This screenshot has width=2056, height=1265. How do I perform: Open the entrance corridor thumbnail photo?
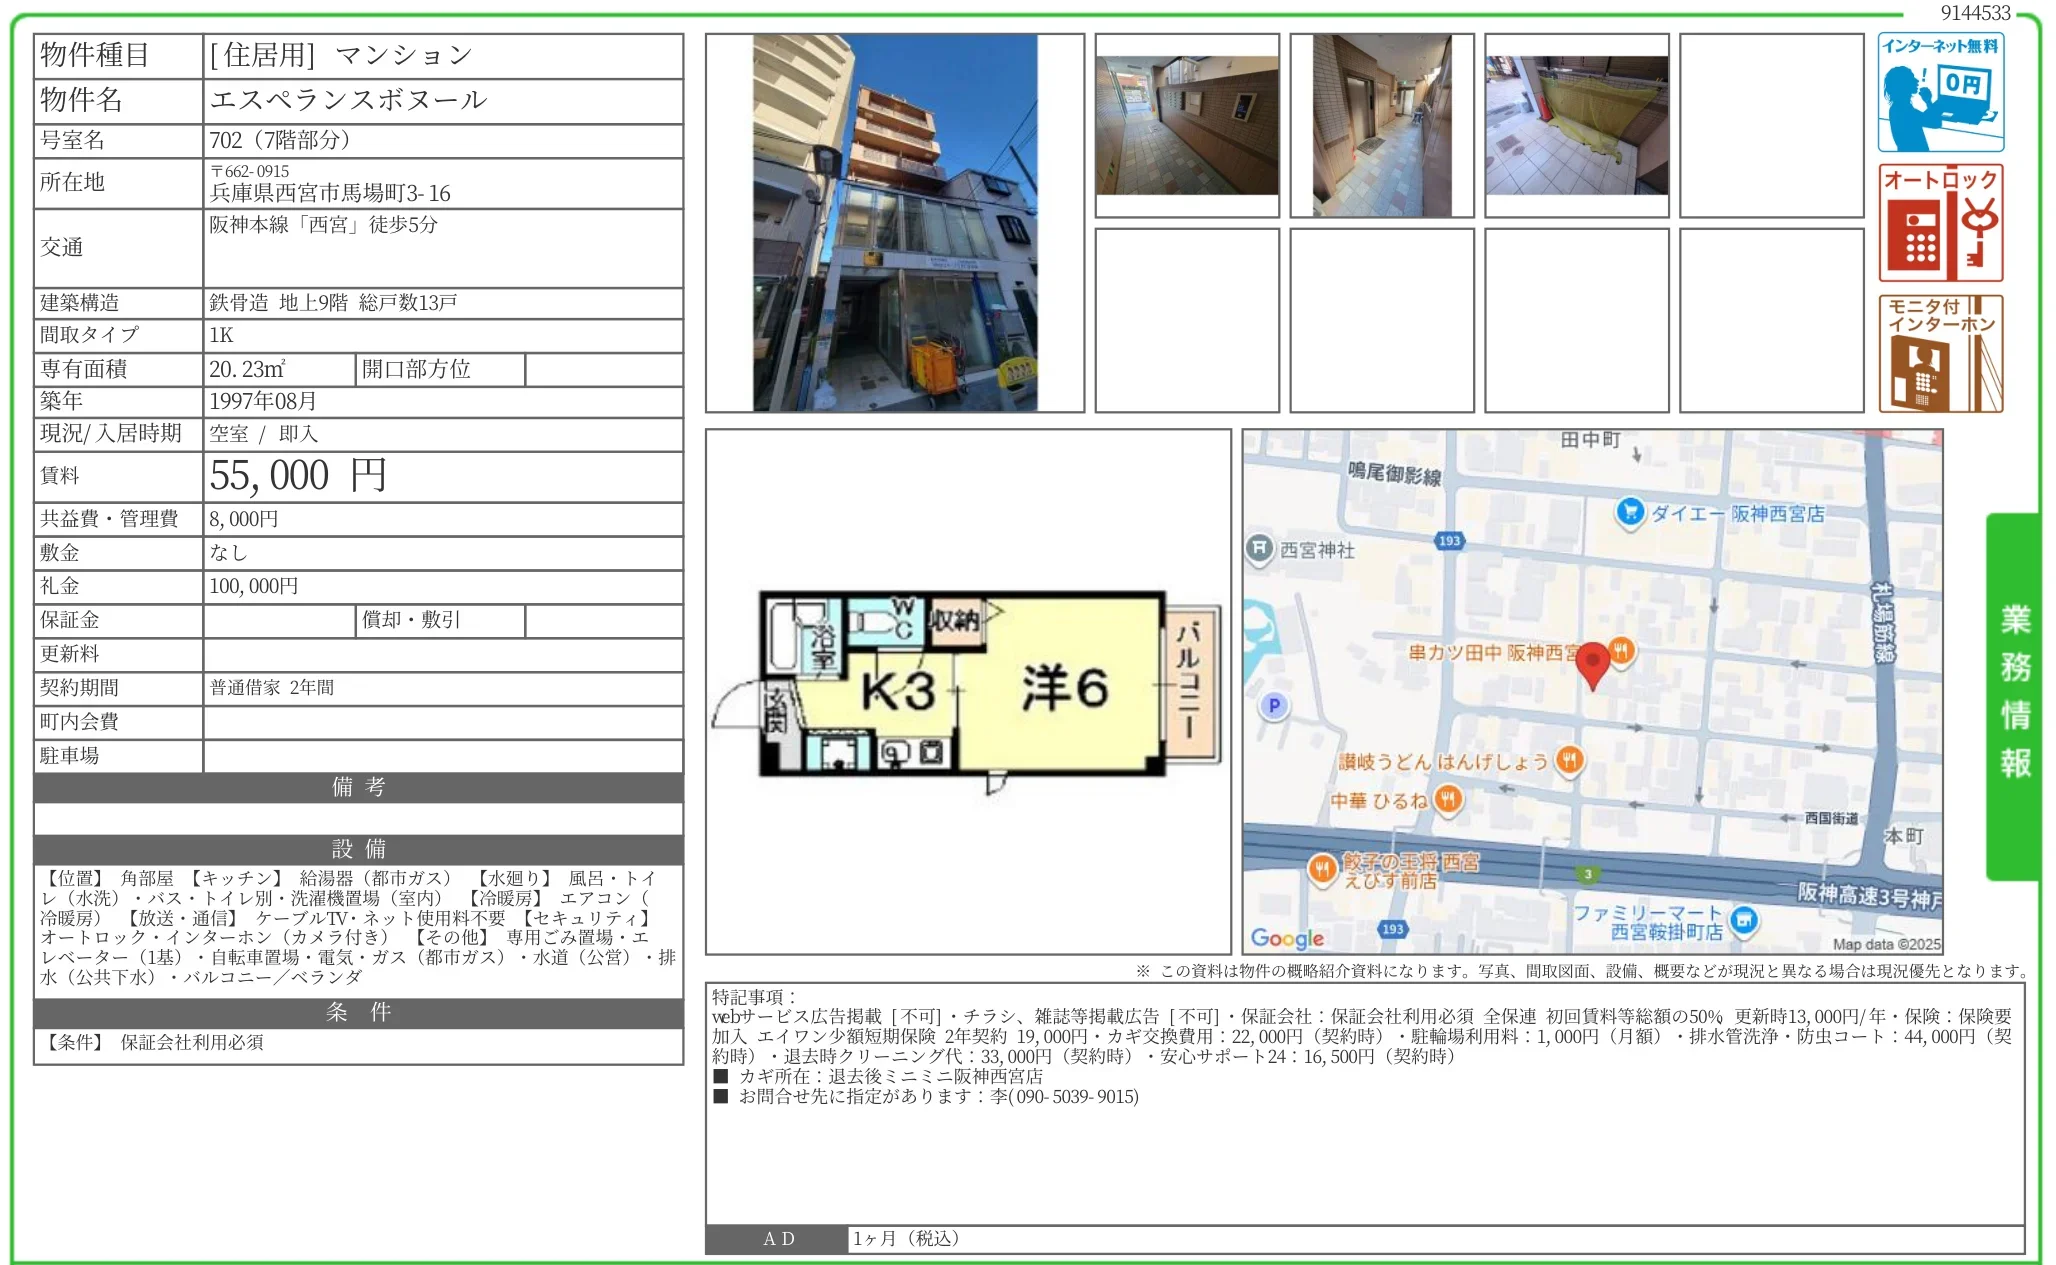[1187, 125]
